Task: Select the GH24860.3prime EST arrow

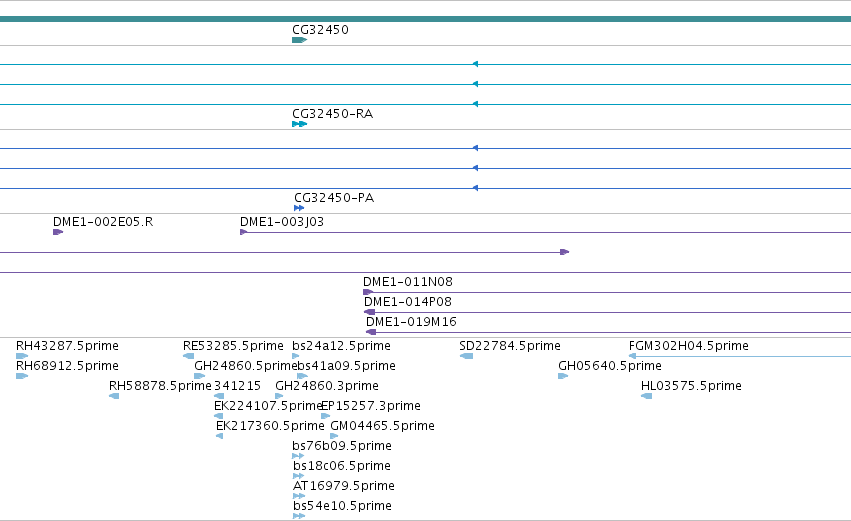Action: pyautogui.click(x=280, y=397)
